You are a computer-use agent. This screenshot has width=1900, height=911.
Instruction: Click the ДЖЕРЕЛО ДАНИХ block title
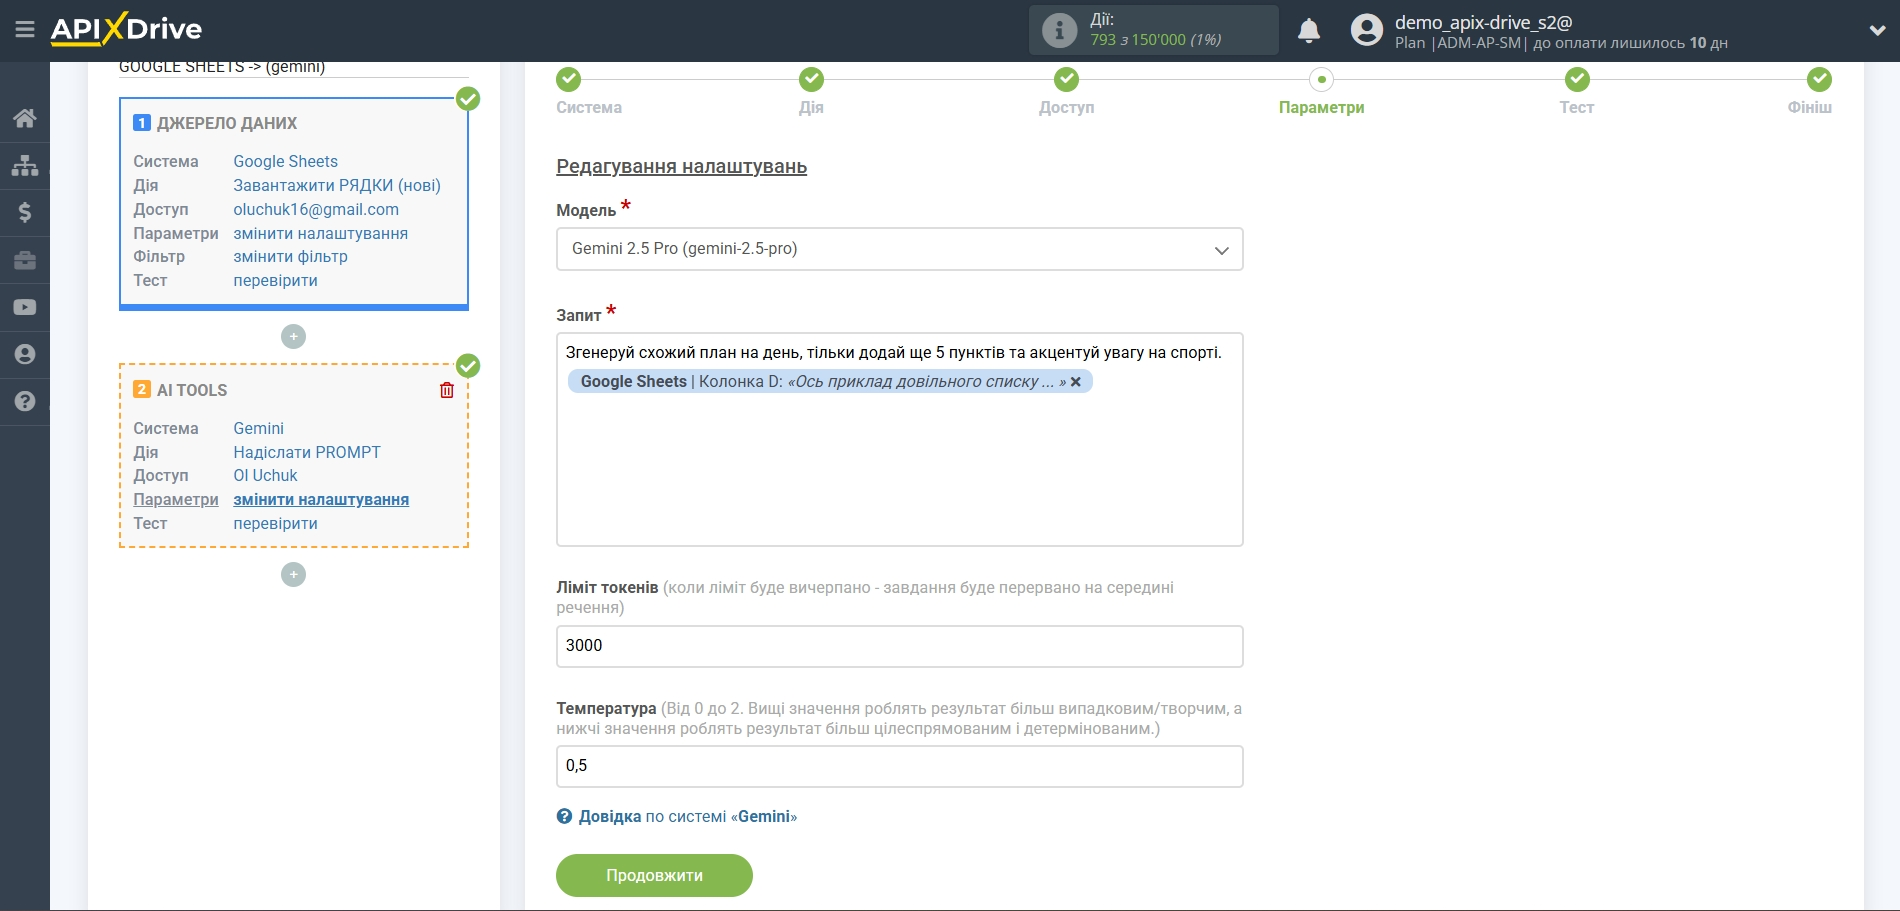click(227, 123)
